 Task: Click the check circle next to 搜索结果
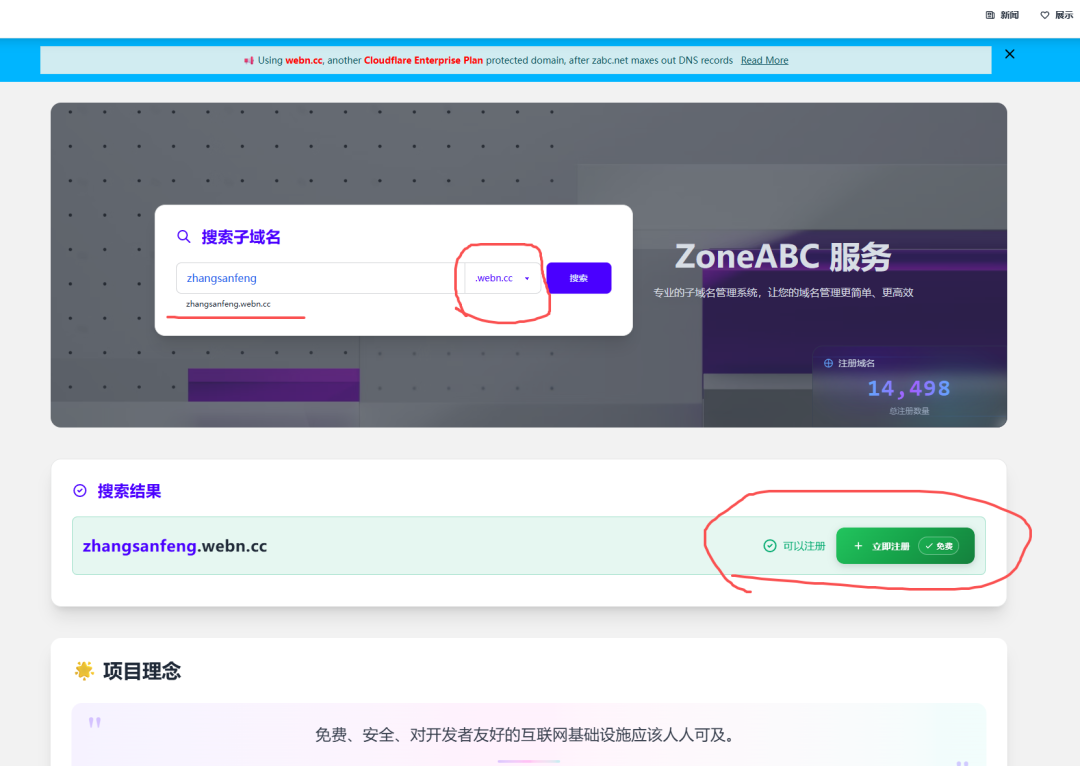pyautogui.click(x=79, y=490)
